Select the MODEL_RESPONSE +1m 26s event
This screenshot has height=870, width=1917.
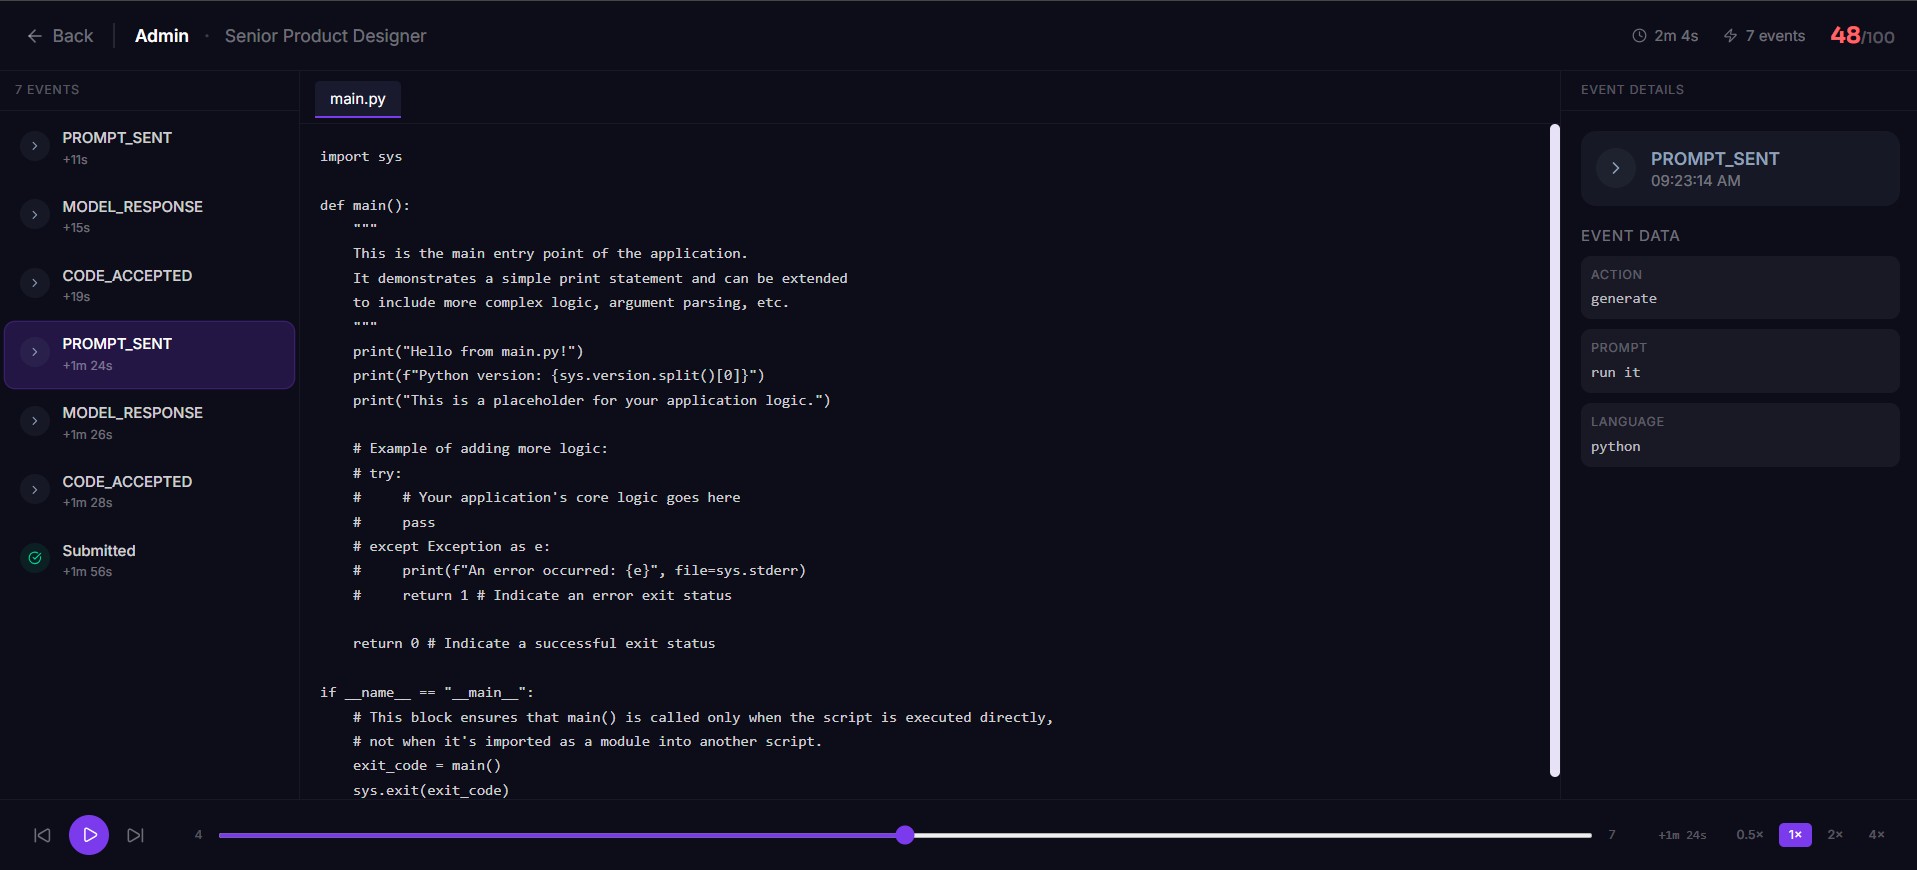149,423
